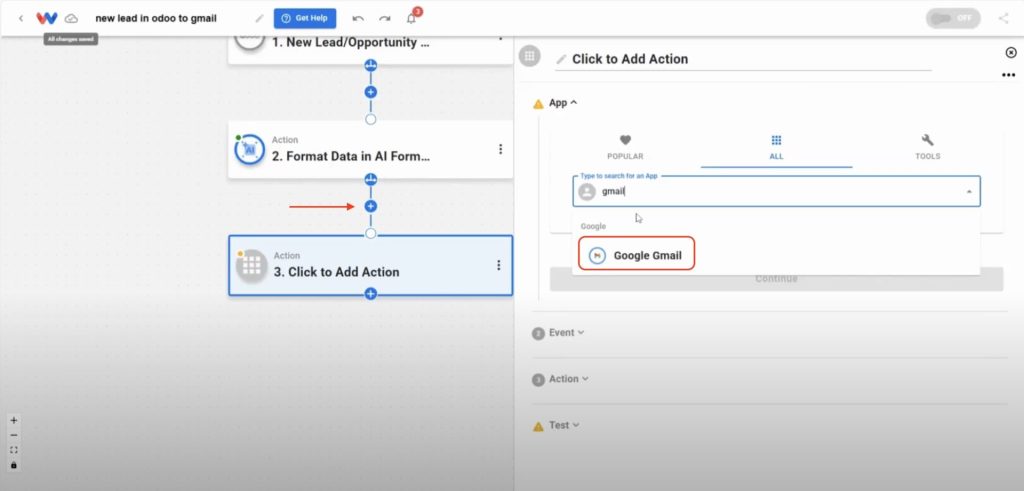
Task: Select step 3 Click to Add Action
Action: click(370, 265)
